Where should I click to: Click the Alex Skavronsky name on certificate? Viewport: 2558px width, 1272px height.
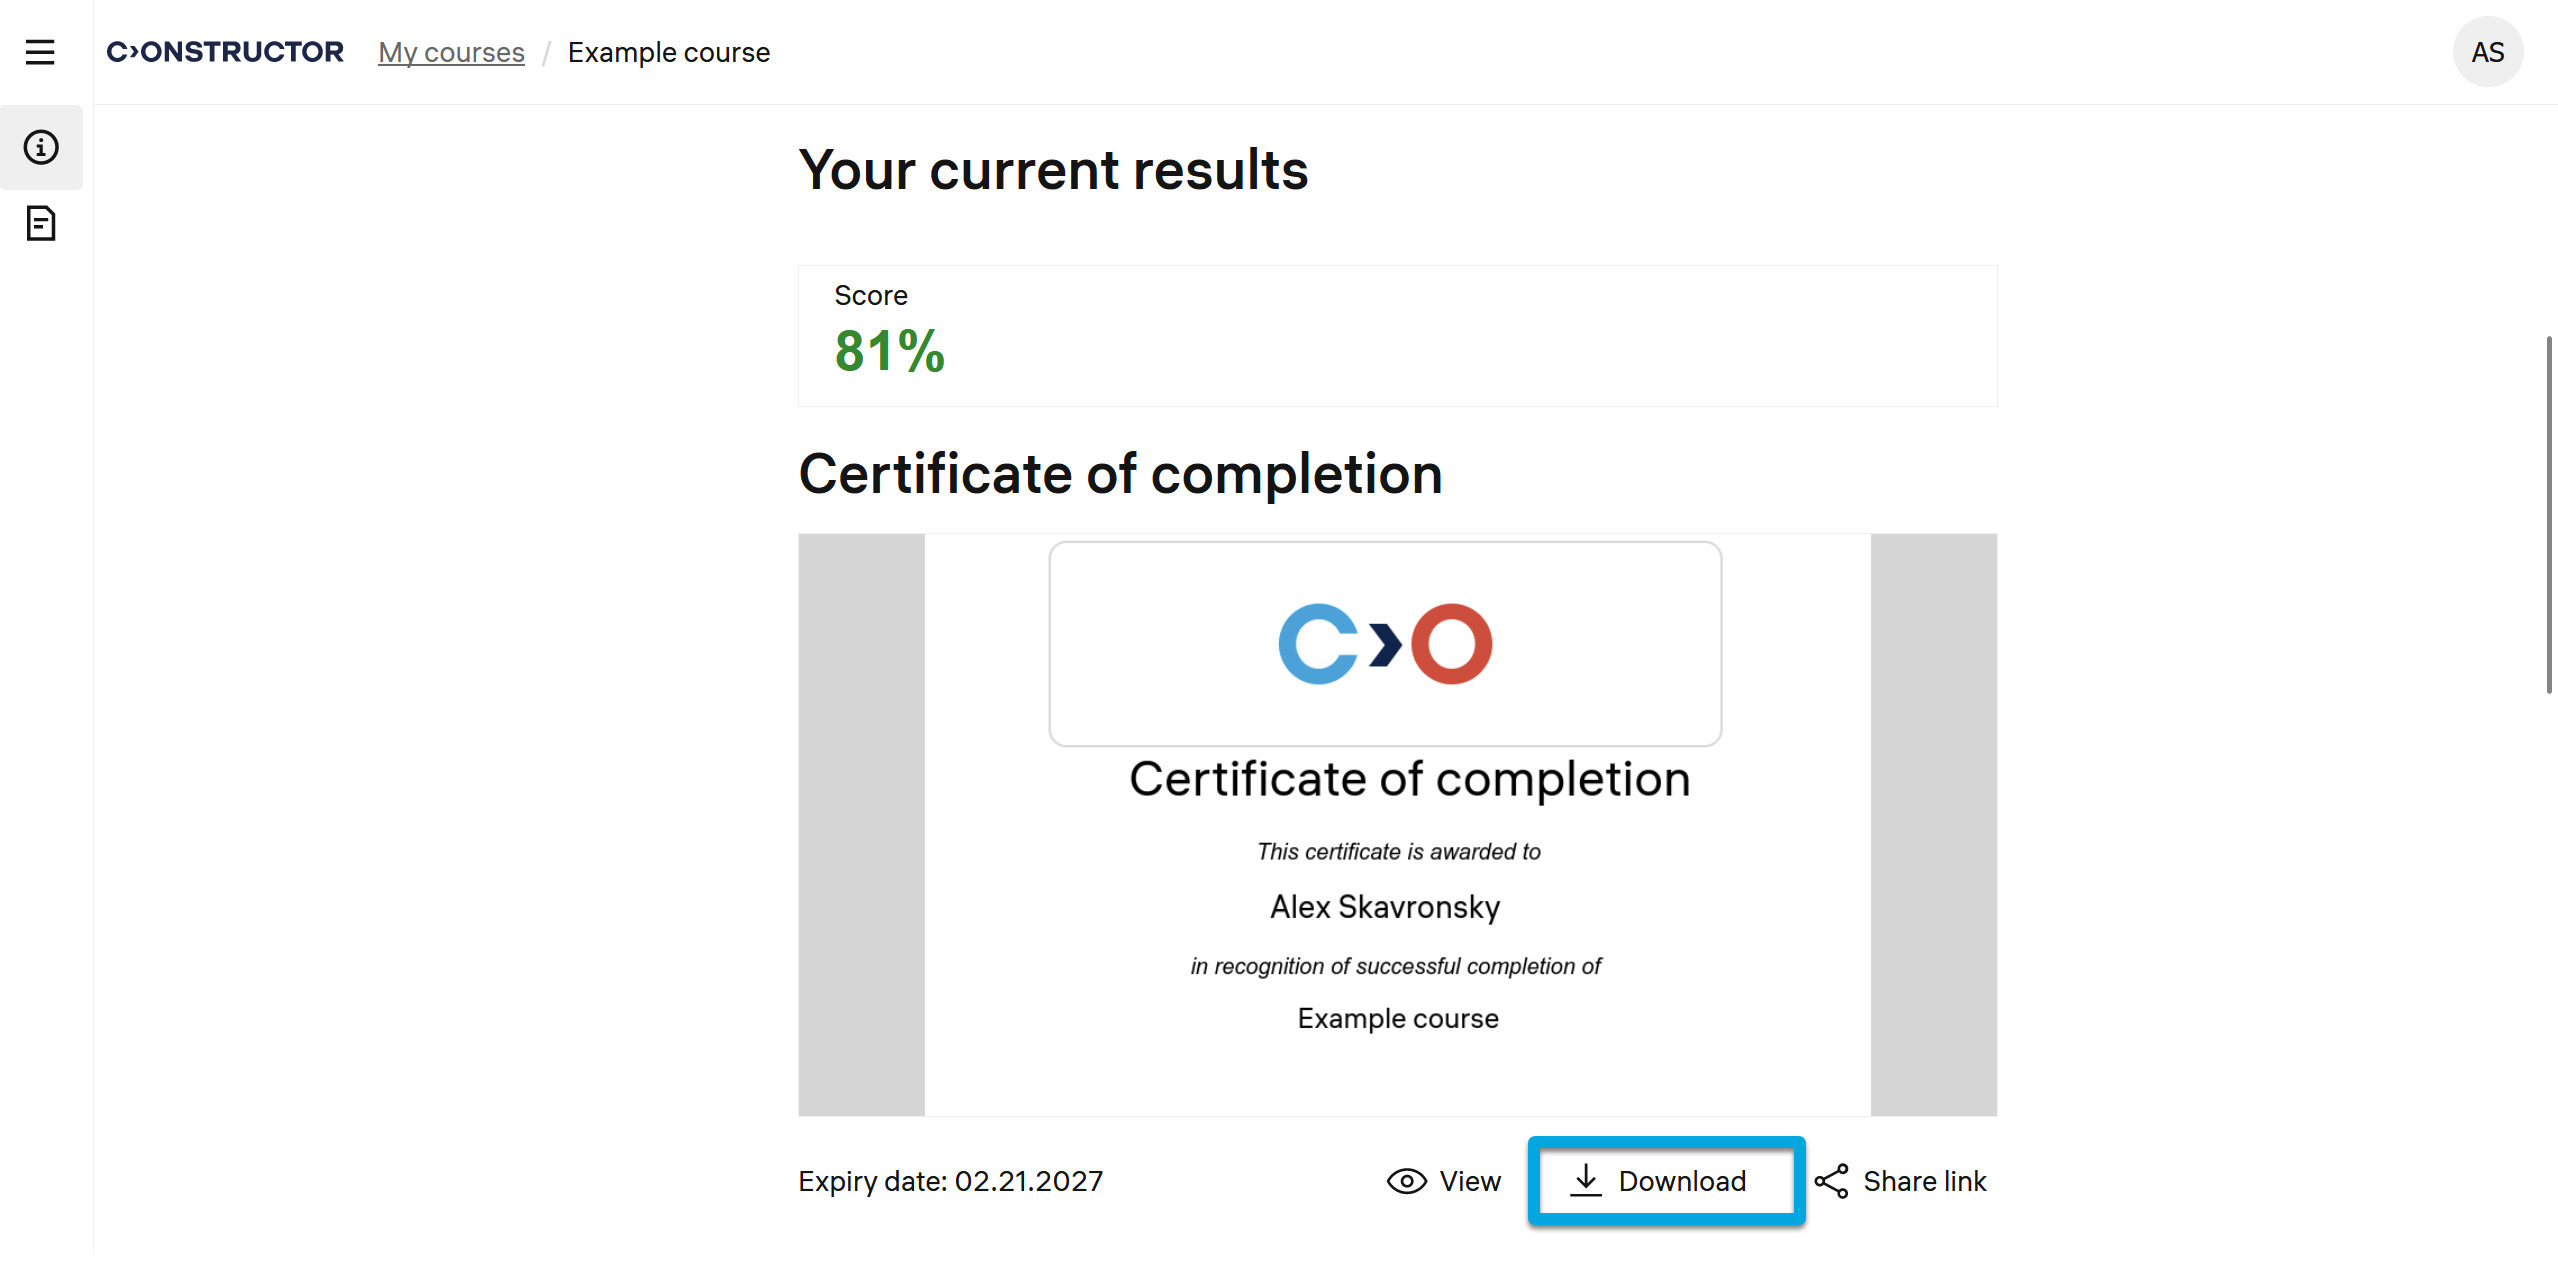[x=1385, y=907]
